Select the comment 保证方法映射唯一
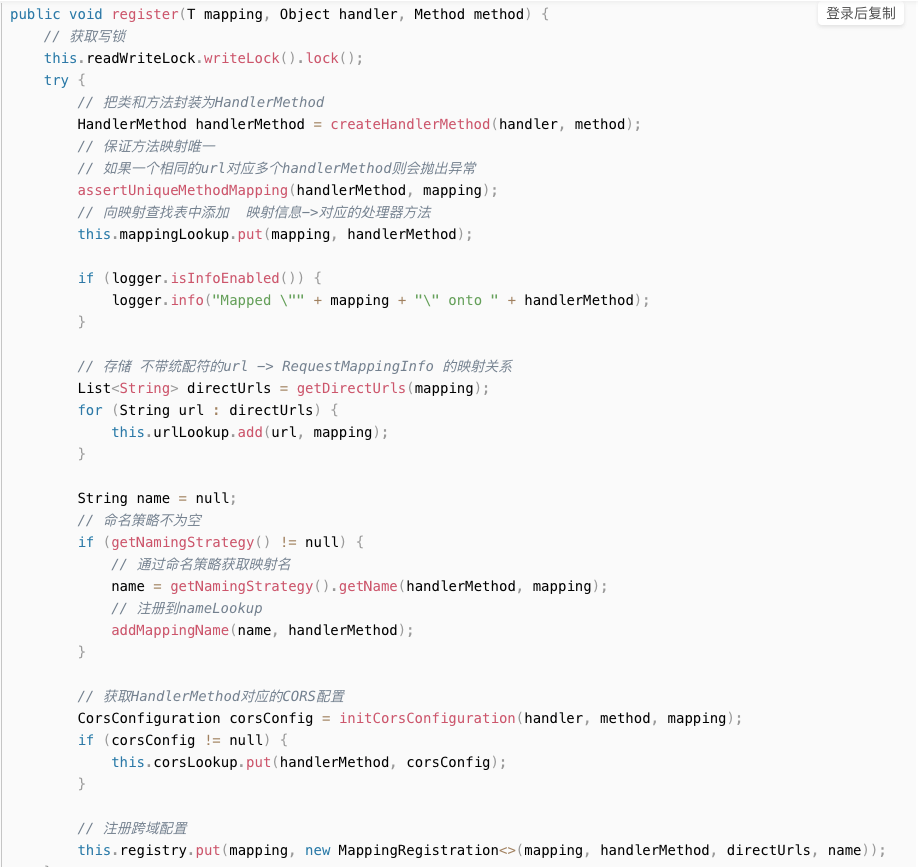This screenshot has width=918, height=867. [146, 146]
